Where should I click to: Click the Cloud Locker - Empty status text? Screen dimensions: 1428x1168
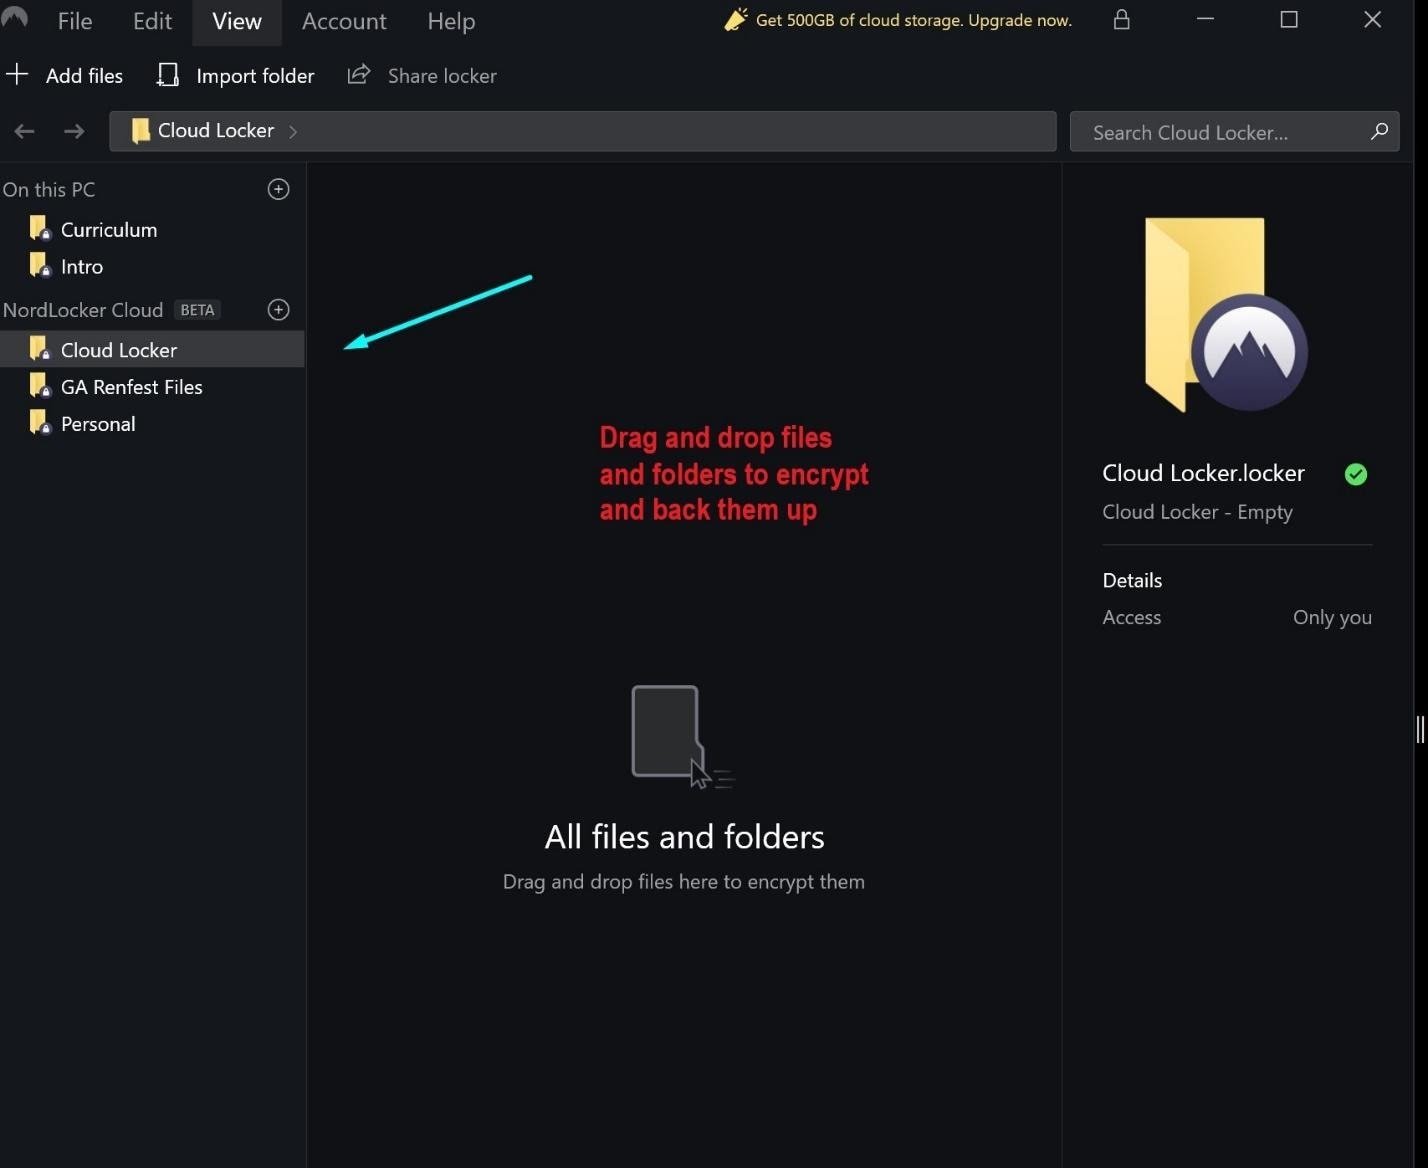(x=1197, y=512)
